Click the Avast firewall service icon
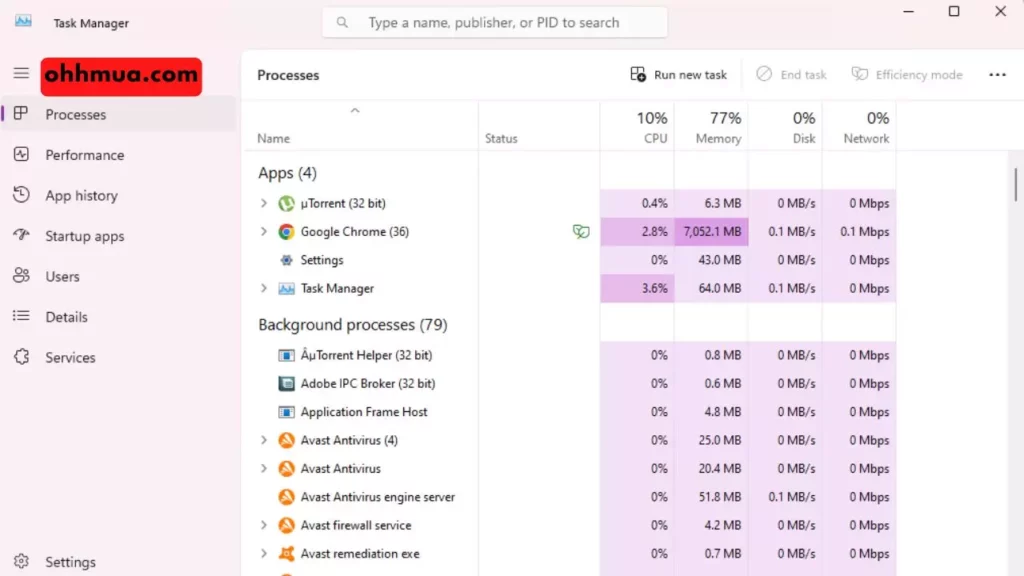This screenshot has width=1024, height=576. pyautogui.click(x=286, y=525)
